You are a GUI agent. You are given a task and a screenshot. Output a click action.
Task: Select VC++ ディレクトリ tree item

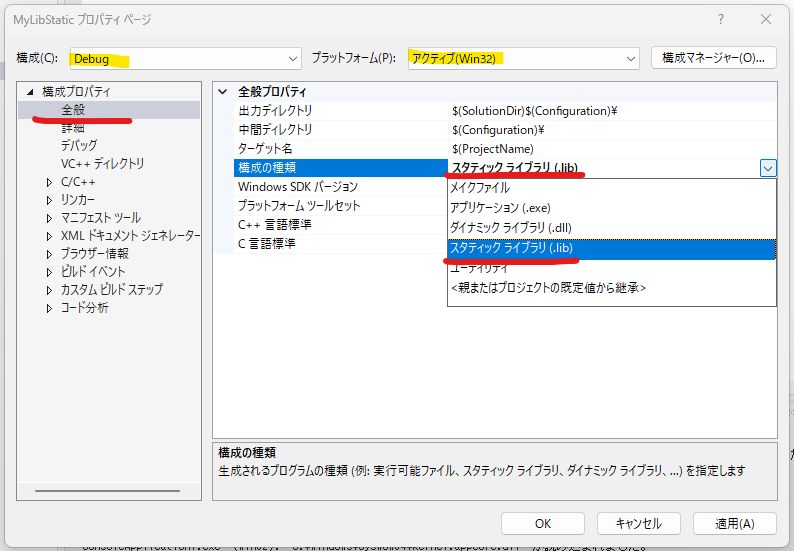click(102, 164)
